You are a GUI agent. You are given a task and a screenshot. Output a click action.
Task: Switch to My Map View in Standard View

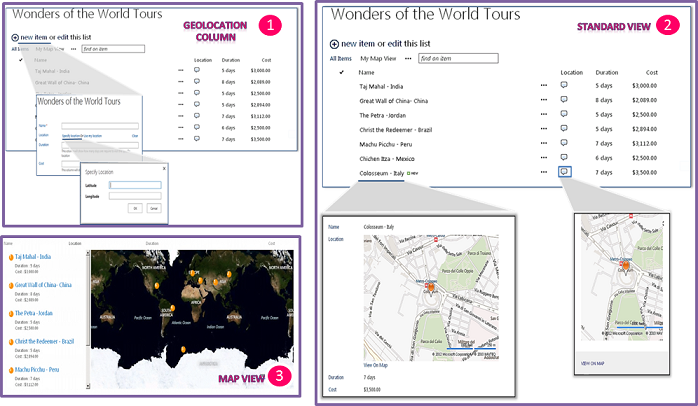coord(378,58)
